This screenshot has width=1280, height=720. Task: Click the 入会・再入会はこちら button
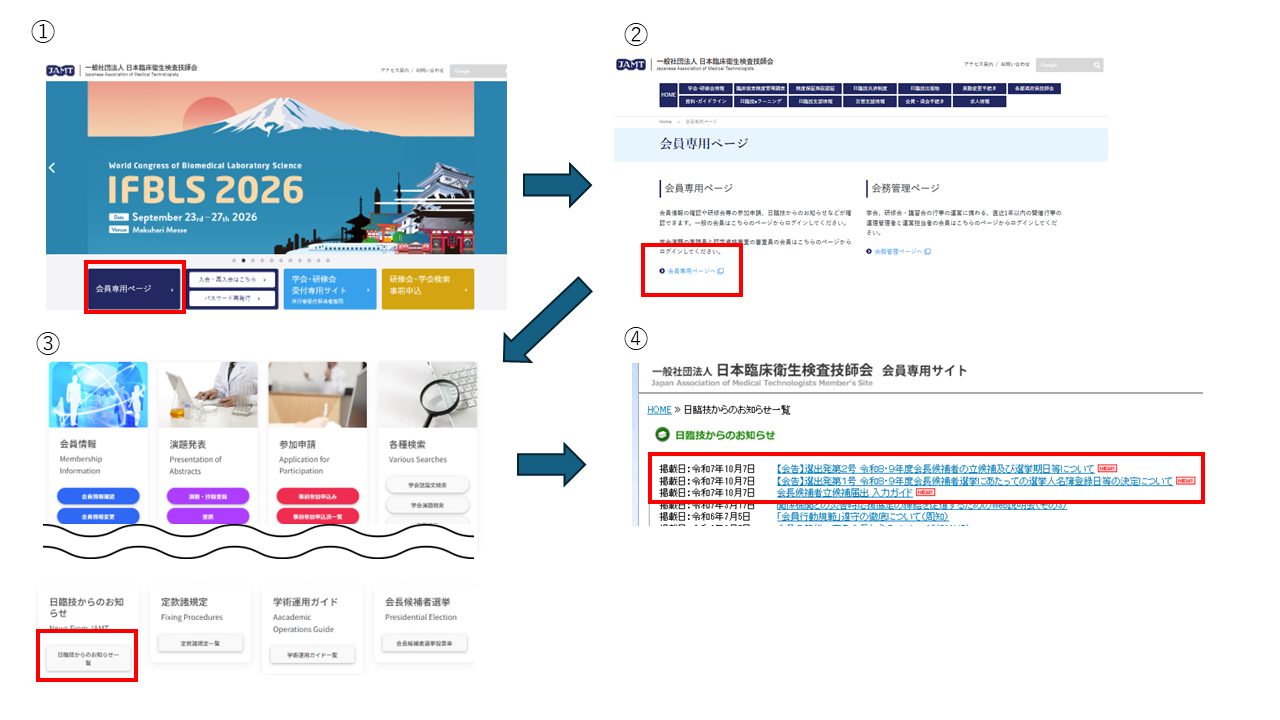click(x=232, y=280)
